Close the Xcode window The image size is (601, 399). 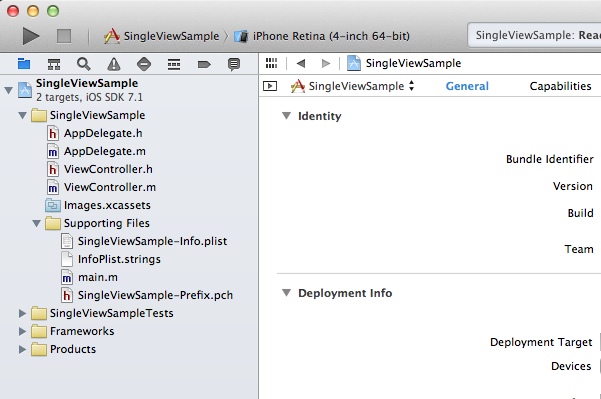[13, 11]
